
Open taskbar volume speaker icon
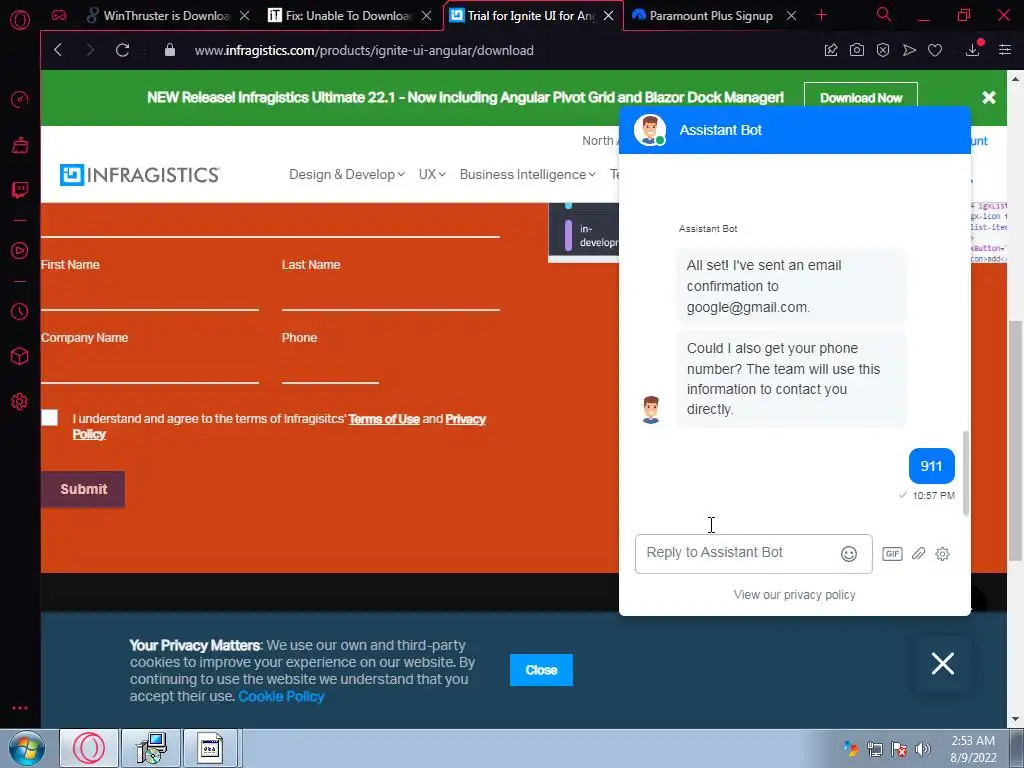point(922,749)
